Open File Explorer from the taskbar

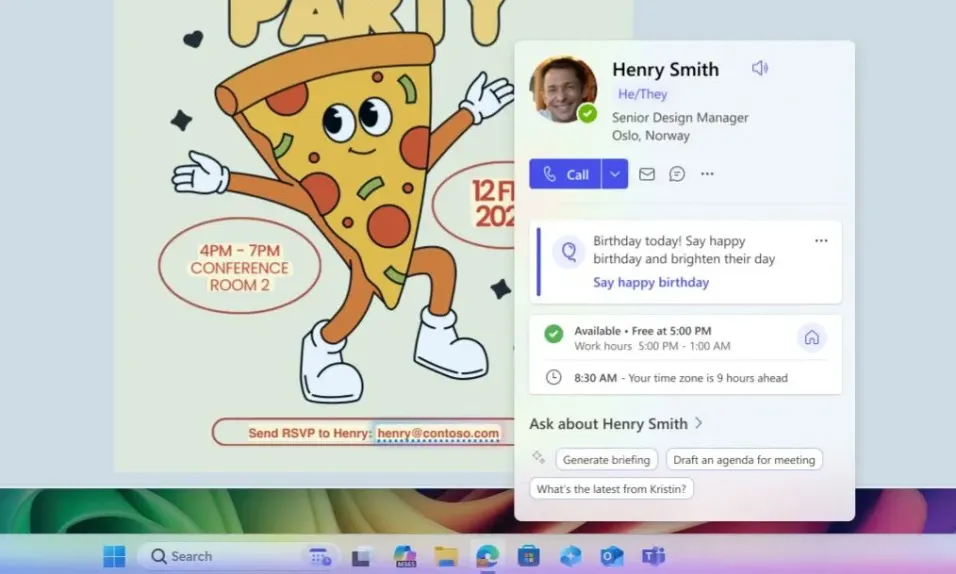(x=446, y=556)
